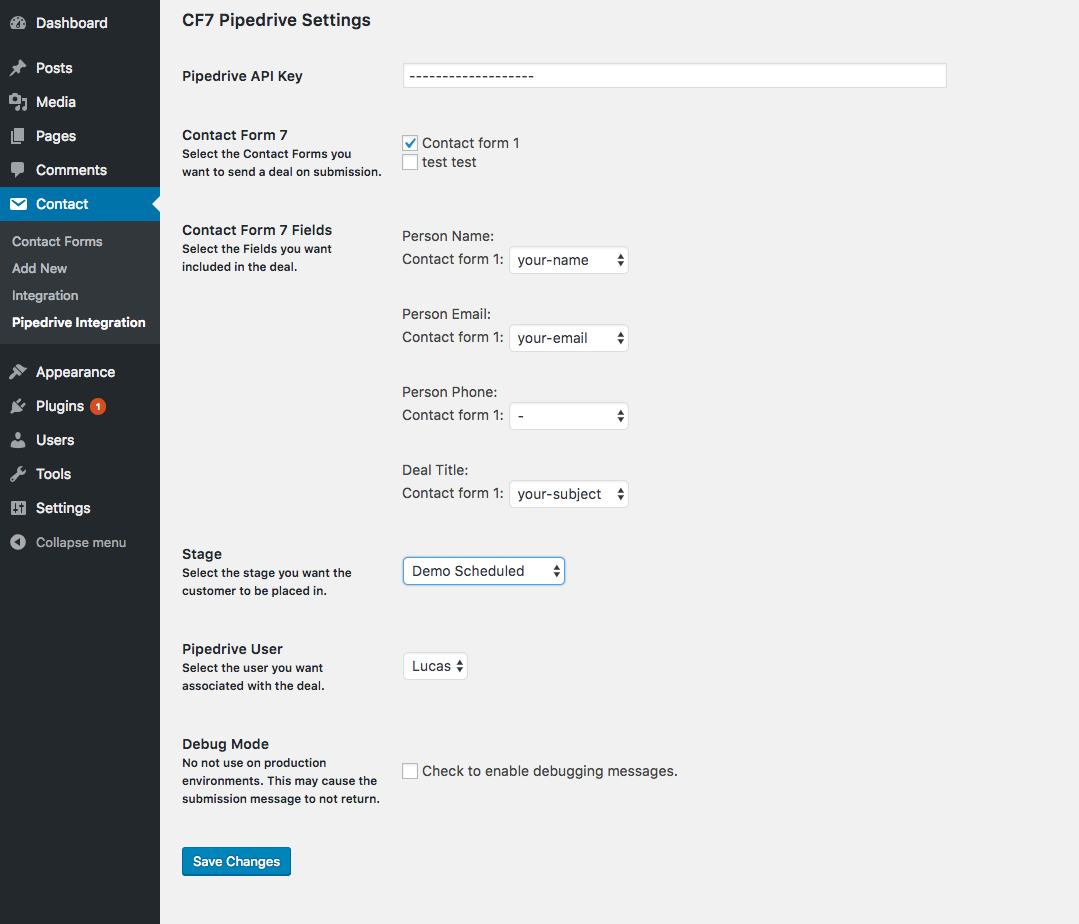Click the Debug Mode section heading
1079x924 pixels.
coord(225,744)
